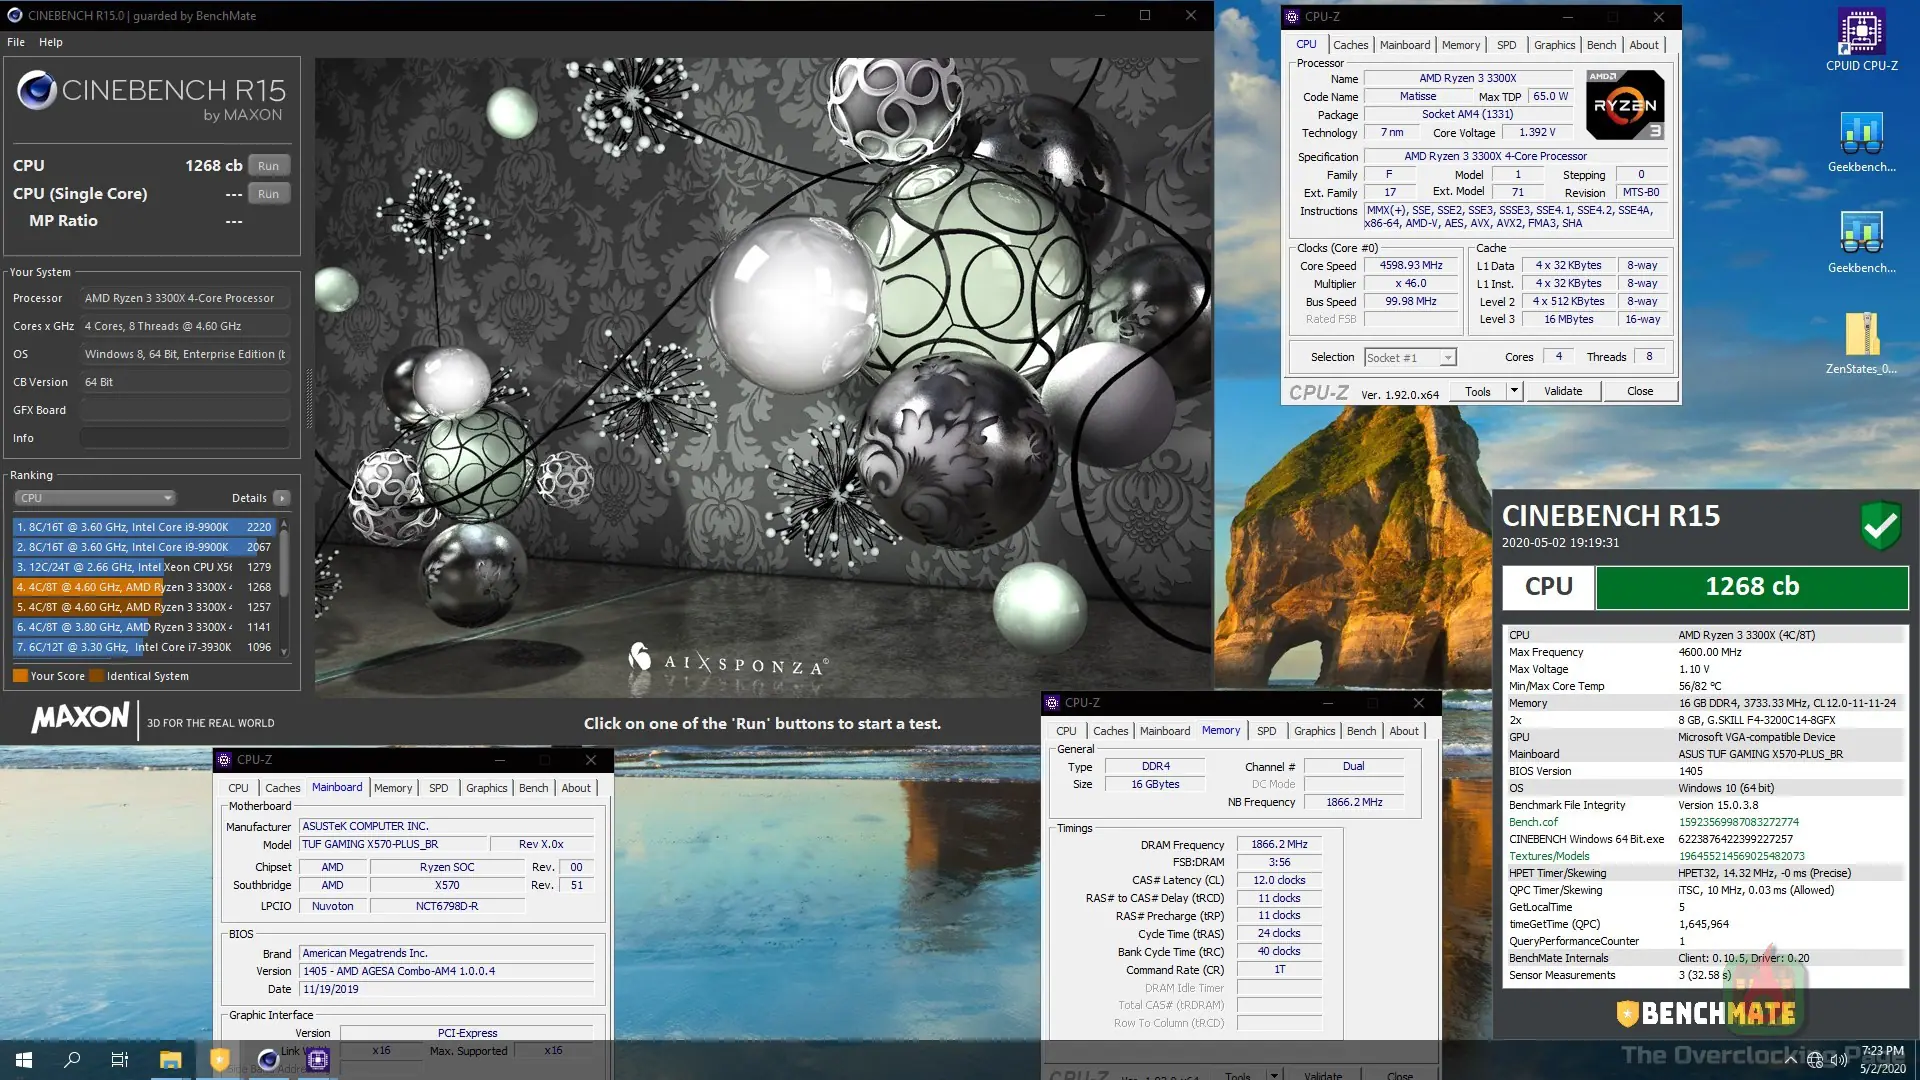Open the Textures/Models integrity link
Image resolution: width=1920 pixels, height=1080 pixels.
(1549, 856)
